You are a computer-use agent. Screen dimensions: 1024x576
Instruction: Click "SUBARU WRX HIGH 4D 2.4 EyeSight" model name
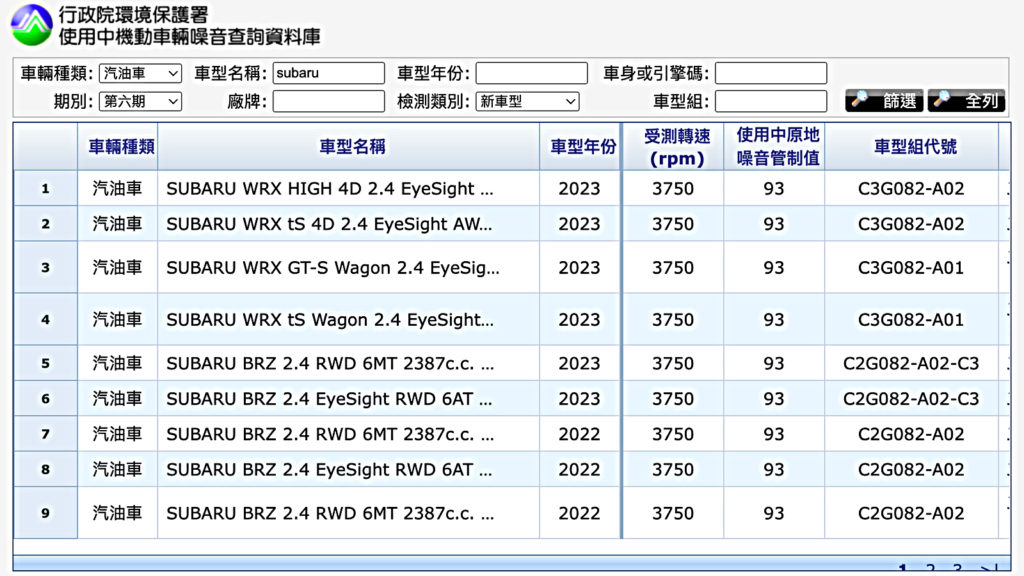330,189
